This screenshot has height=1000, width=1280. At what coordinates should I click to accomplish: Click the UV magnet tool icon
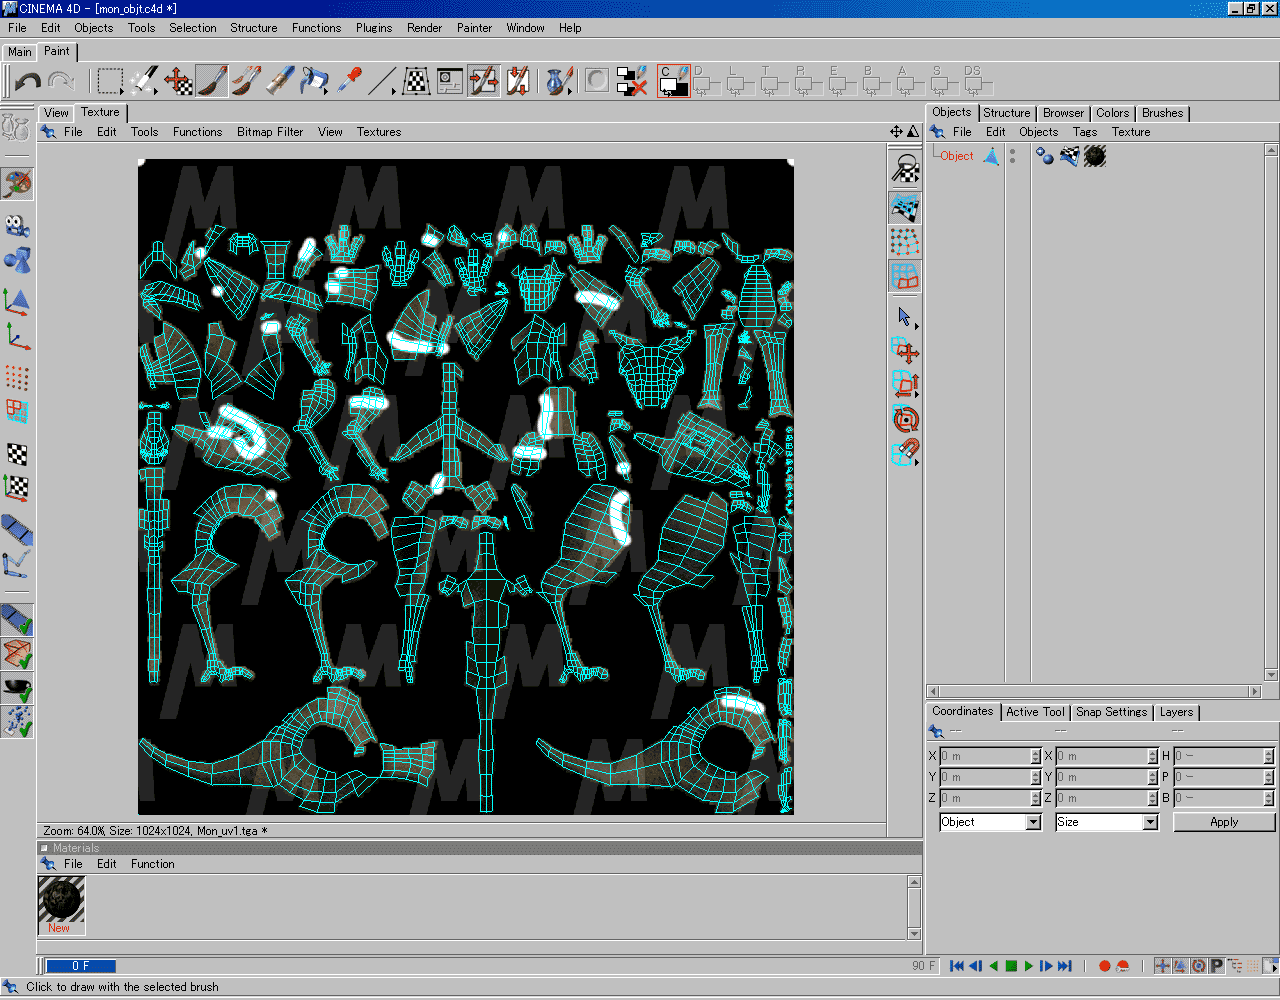point(905,453)
